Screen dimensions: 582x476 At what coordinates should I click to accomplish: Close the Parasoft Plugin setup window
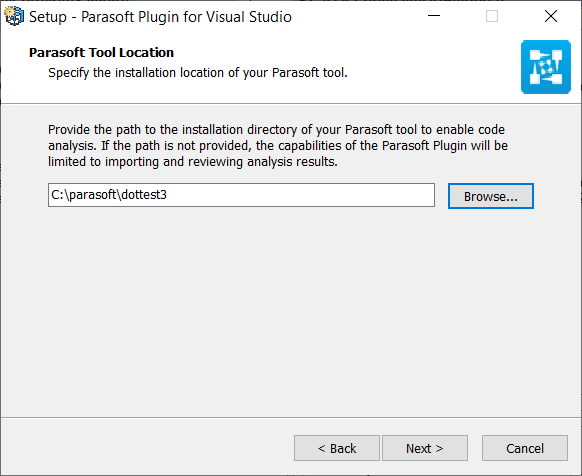click(550, 16)
